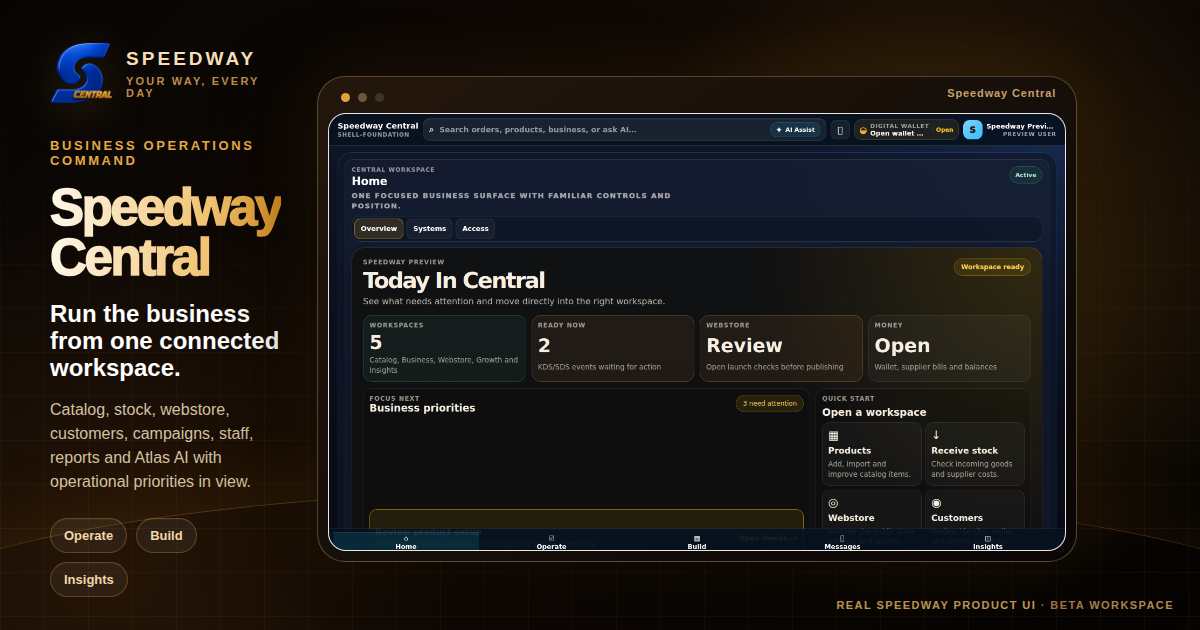
Task: Open the Products quick start card
Action: [872, 454]
